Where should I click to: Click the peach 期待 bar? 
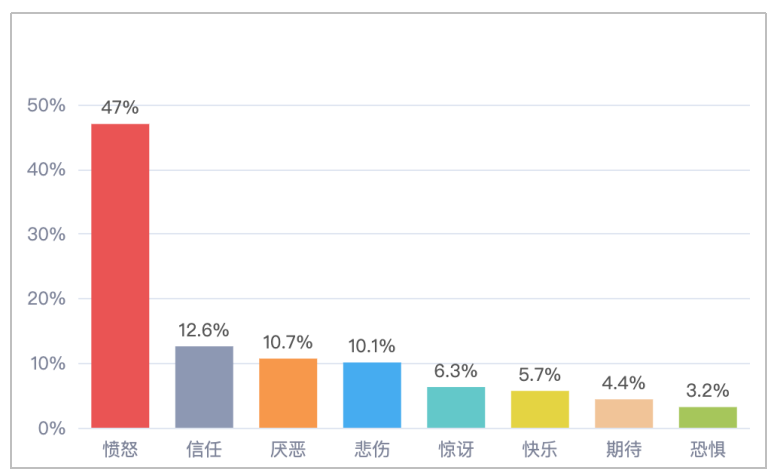pyautogui.click(x=624, y=414)
